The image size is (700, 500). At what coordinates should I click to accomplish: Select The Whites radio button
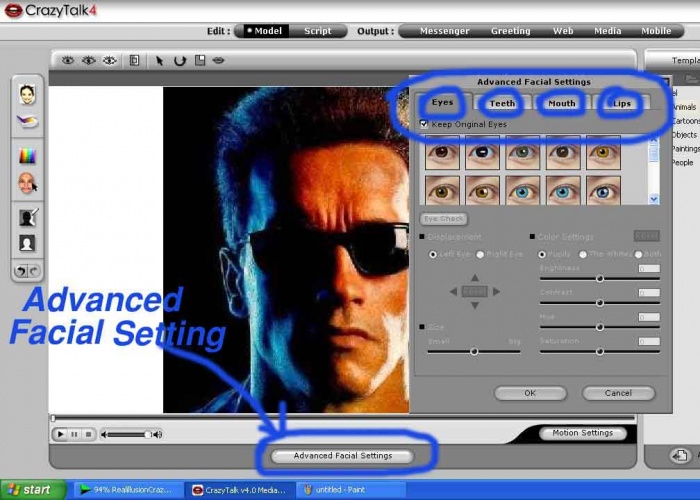point(583,254)
